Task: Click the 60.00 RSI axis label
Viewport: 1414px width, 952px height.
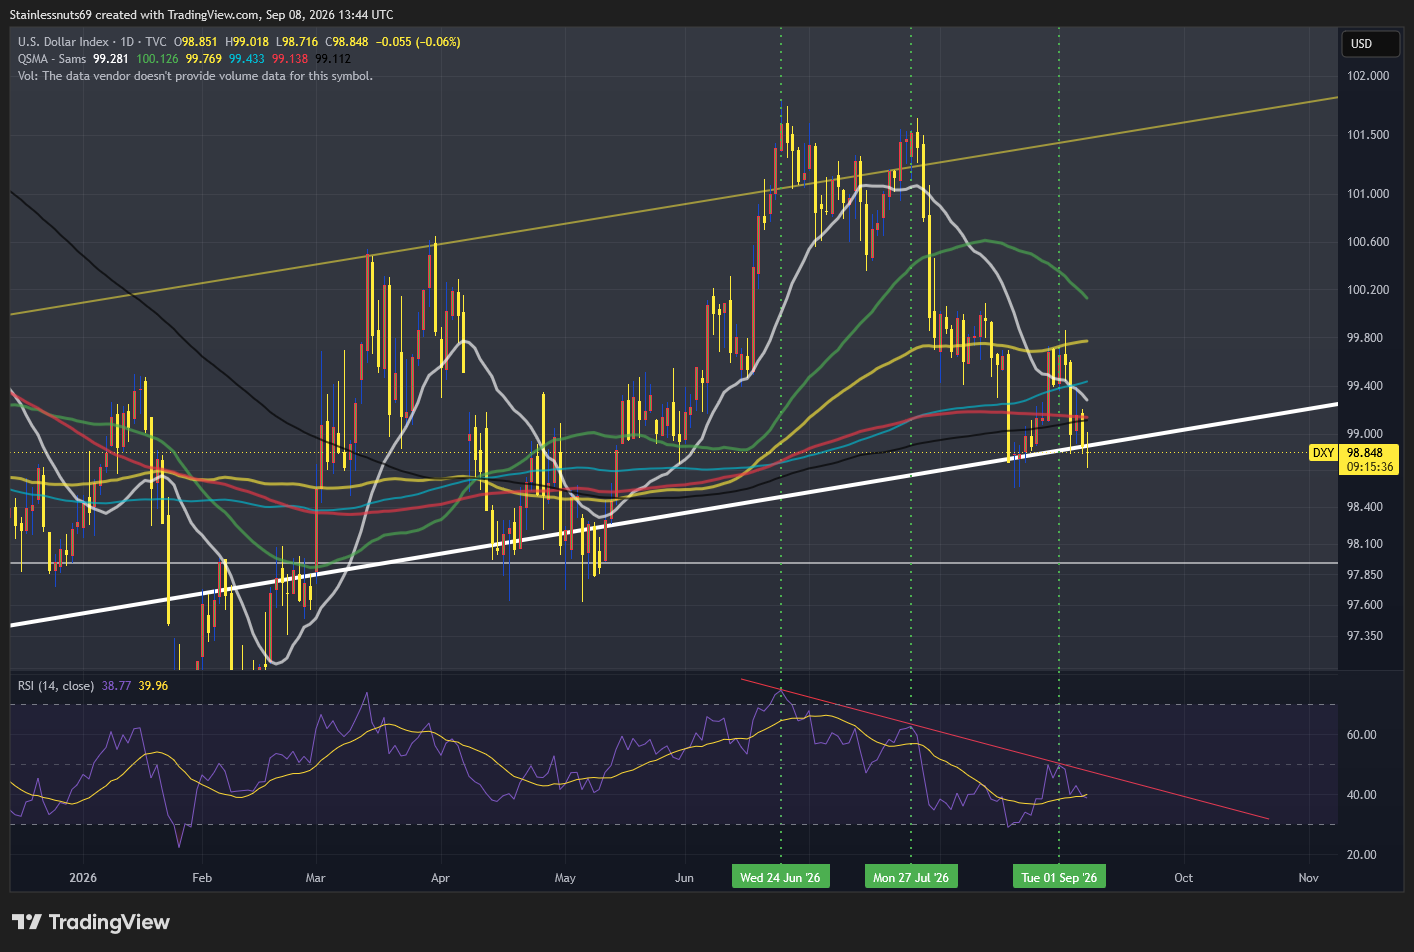Action: (1362, 735)
